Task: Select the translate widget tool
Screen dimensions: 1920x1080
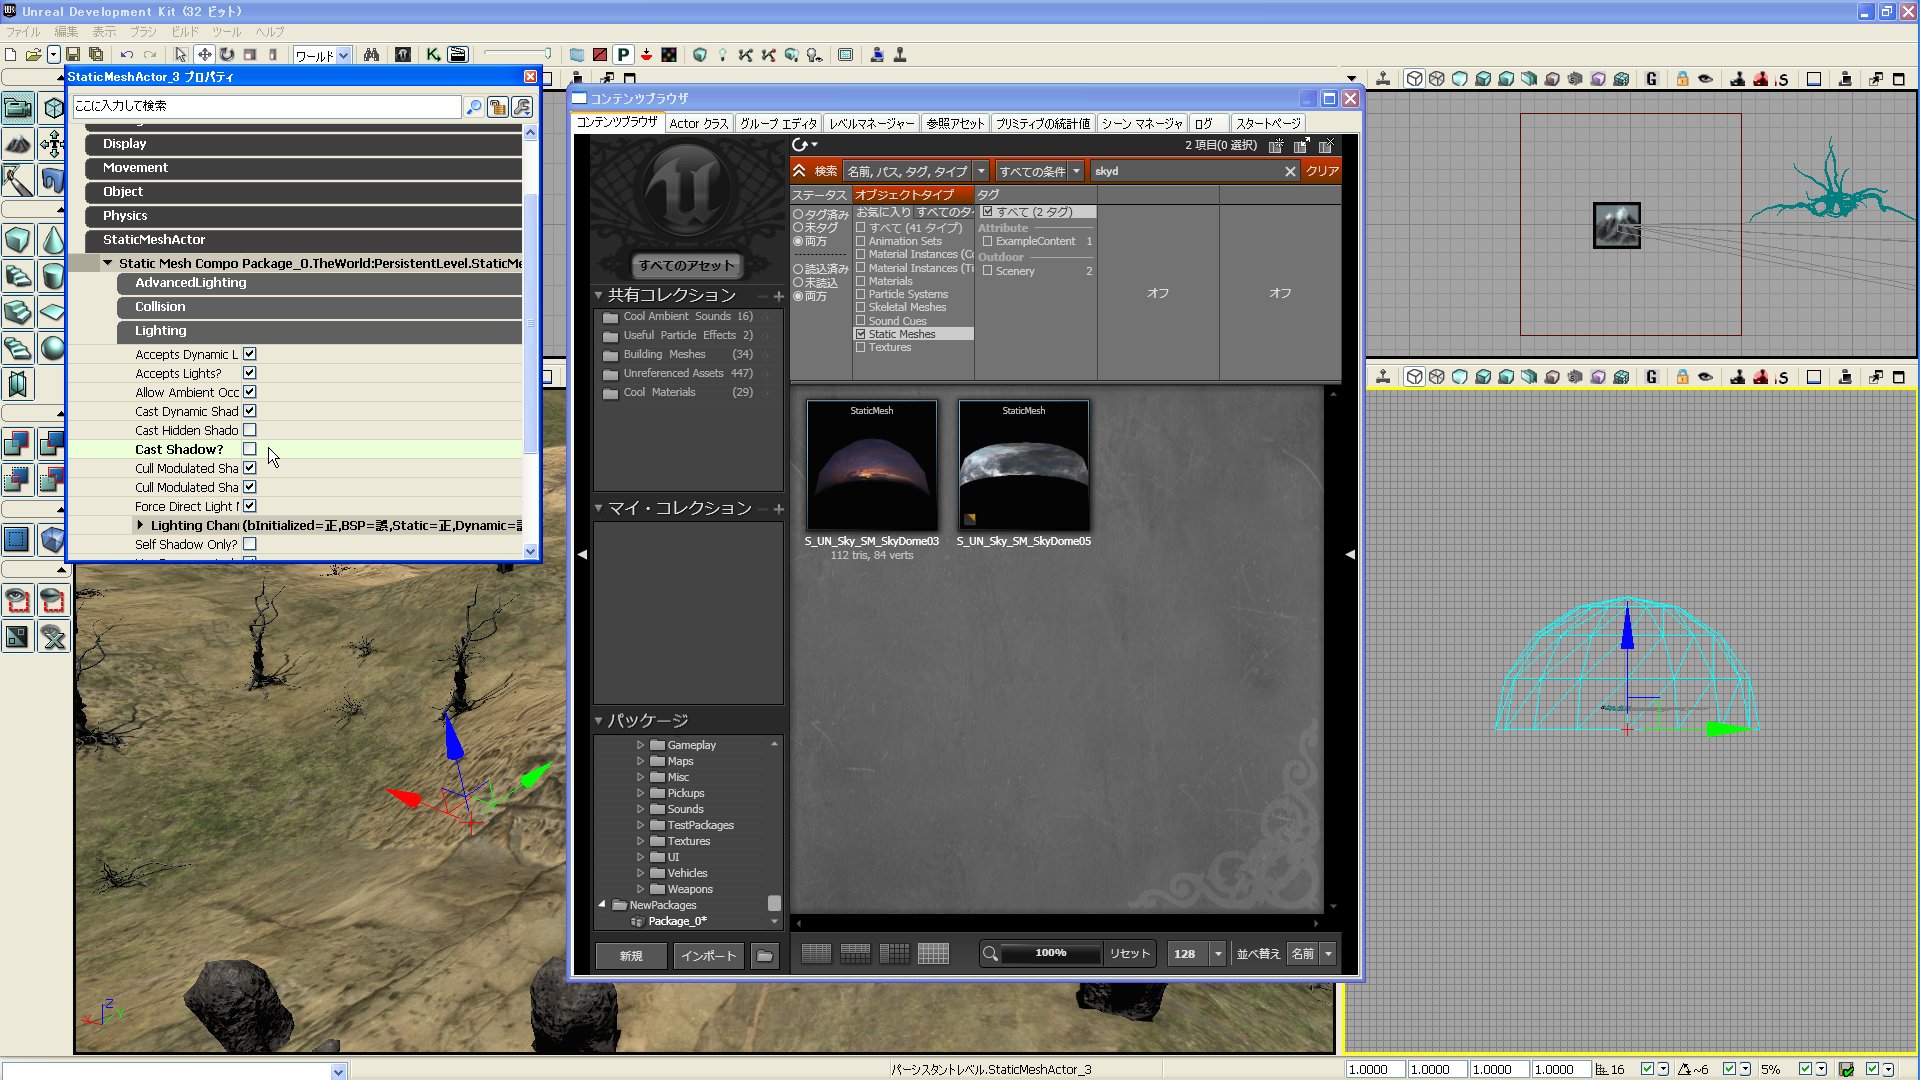Action: point(204,55)
